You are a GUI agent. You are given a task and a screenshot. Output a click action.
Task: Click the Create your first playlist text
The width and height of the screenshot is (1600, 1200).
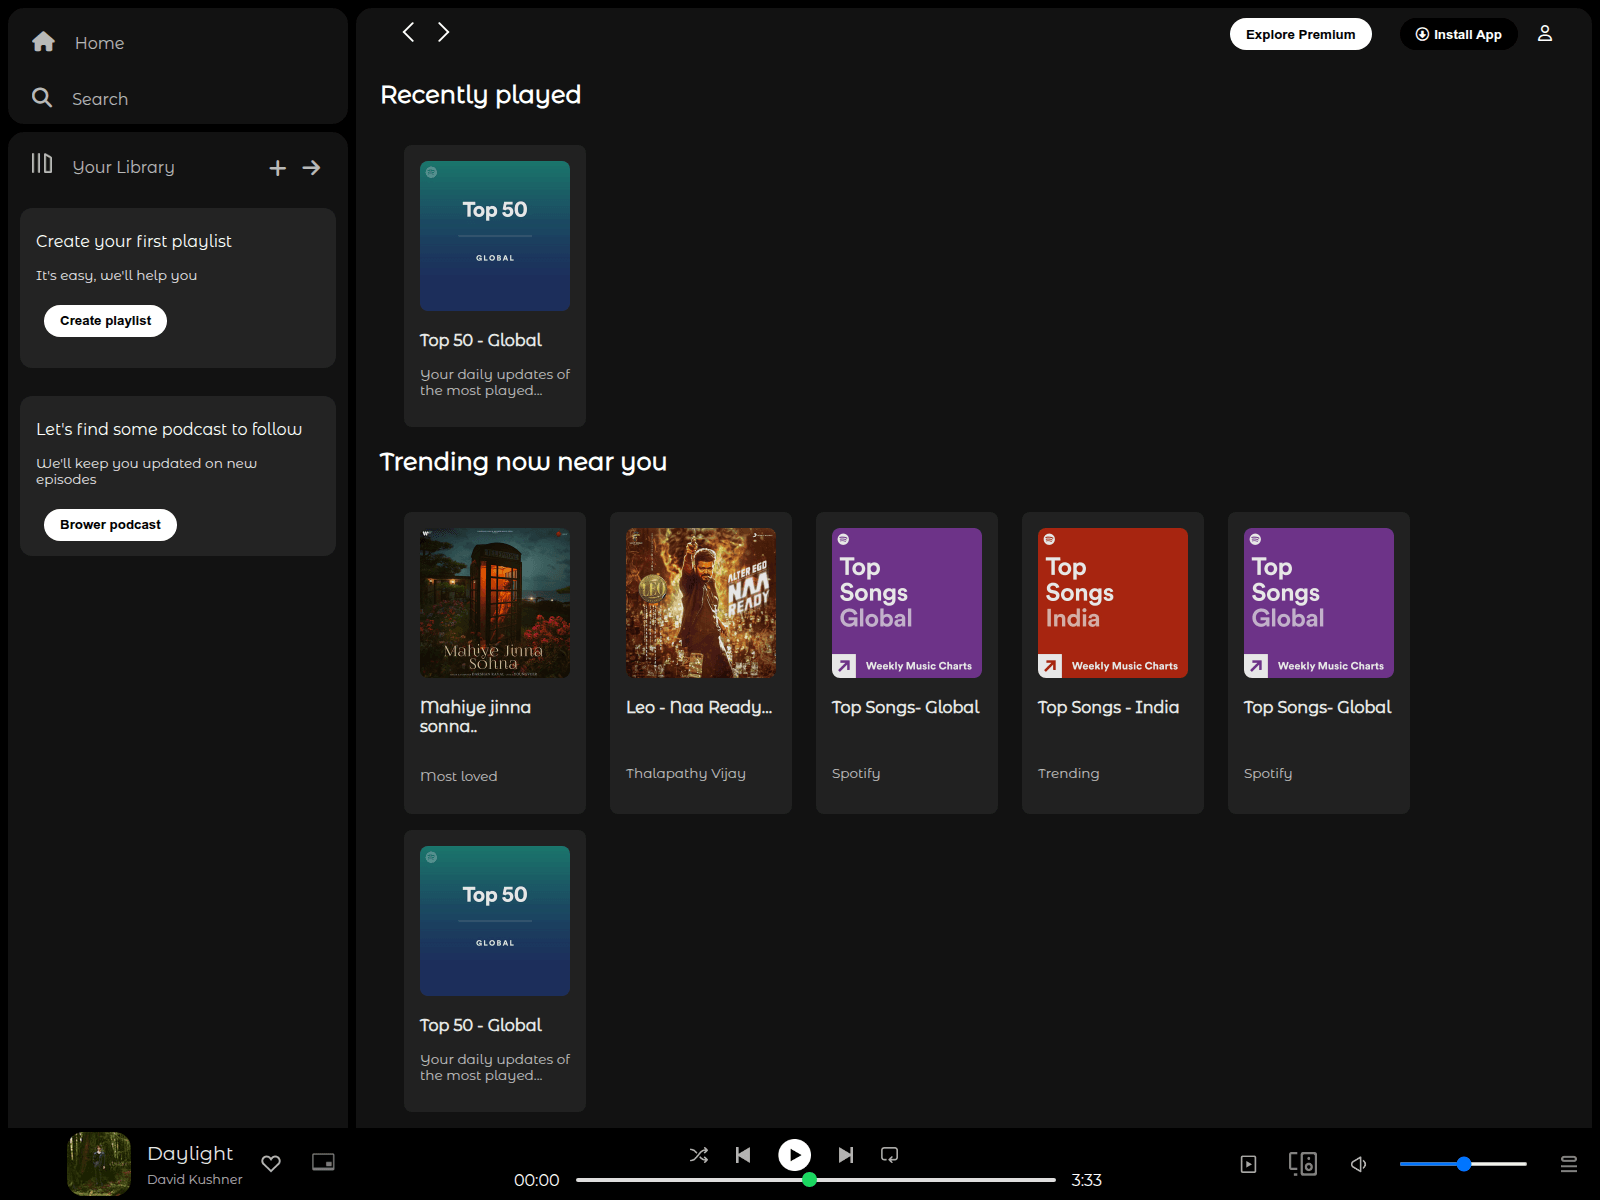click(x=134, y=241)
